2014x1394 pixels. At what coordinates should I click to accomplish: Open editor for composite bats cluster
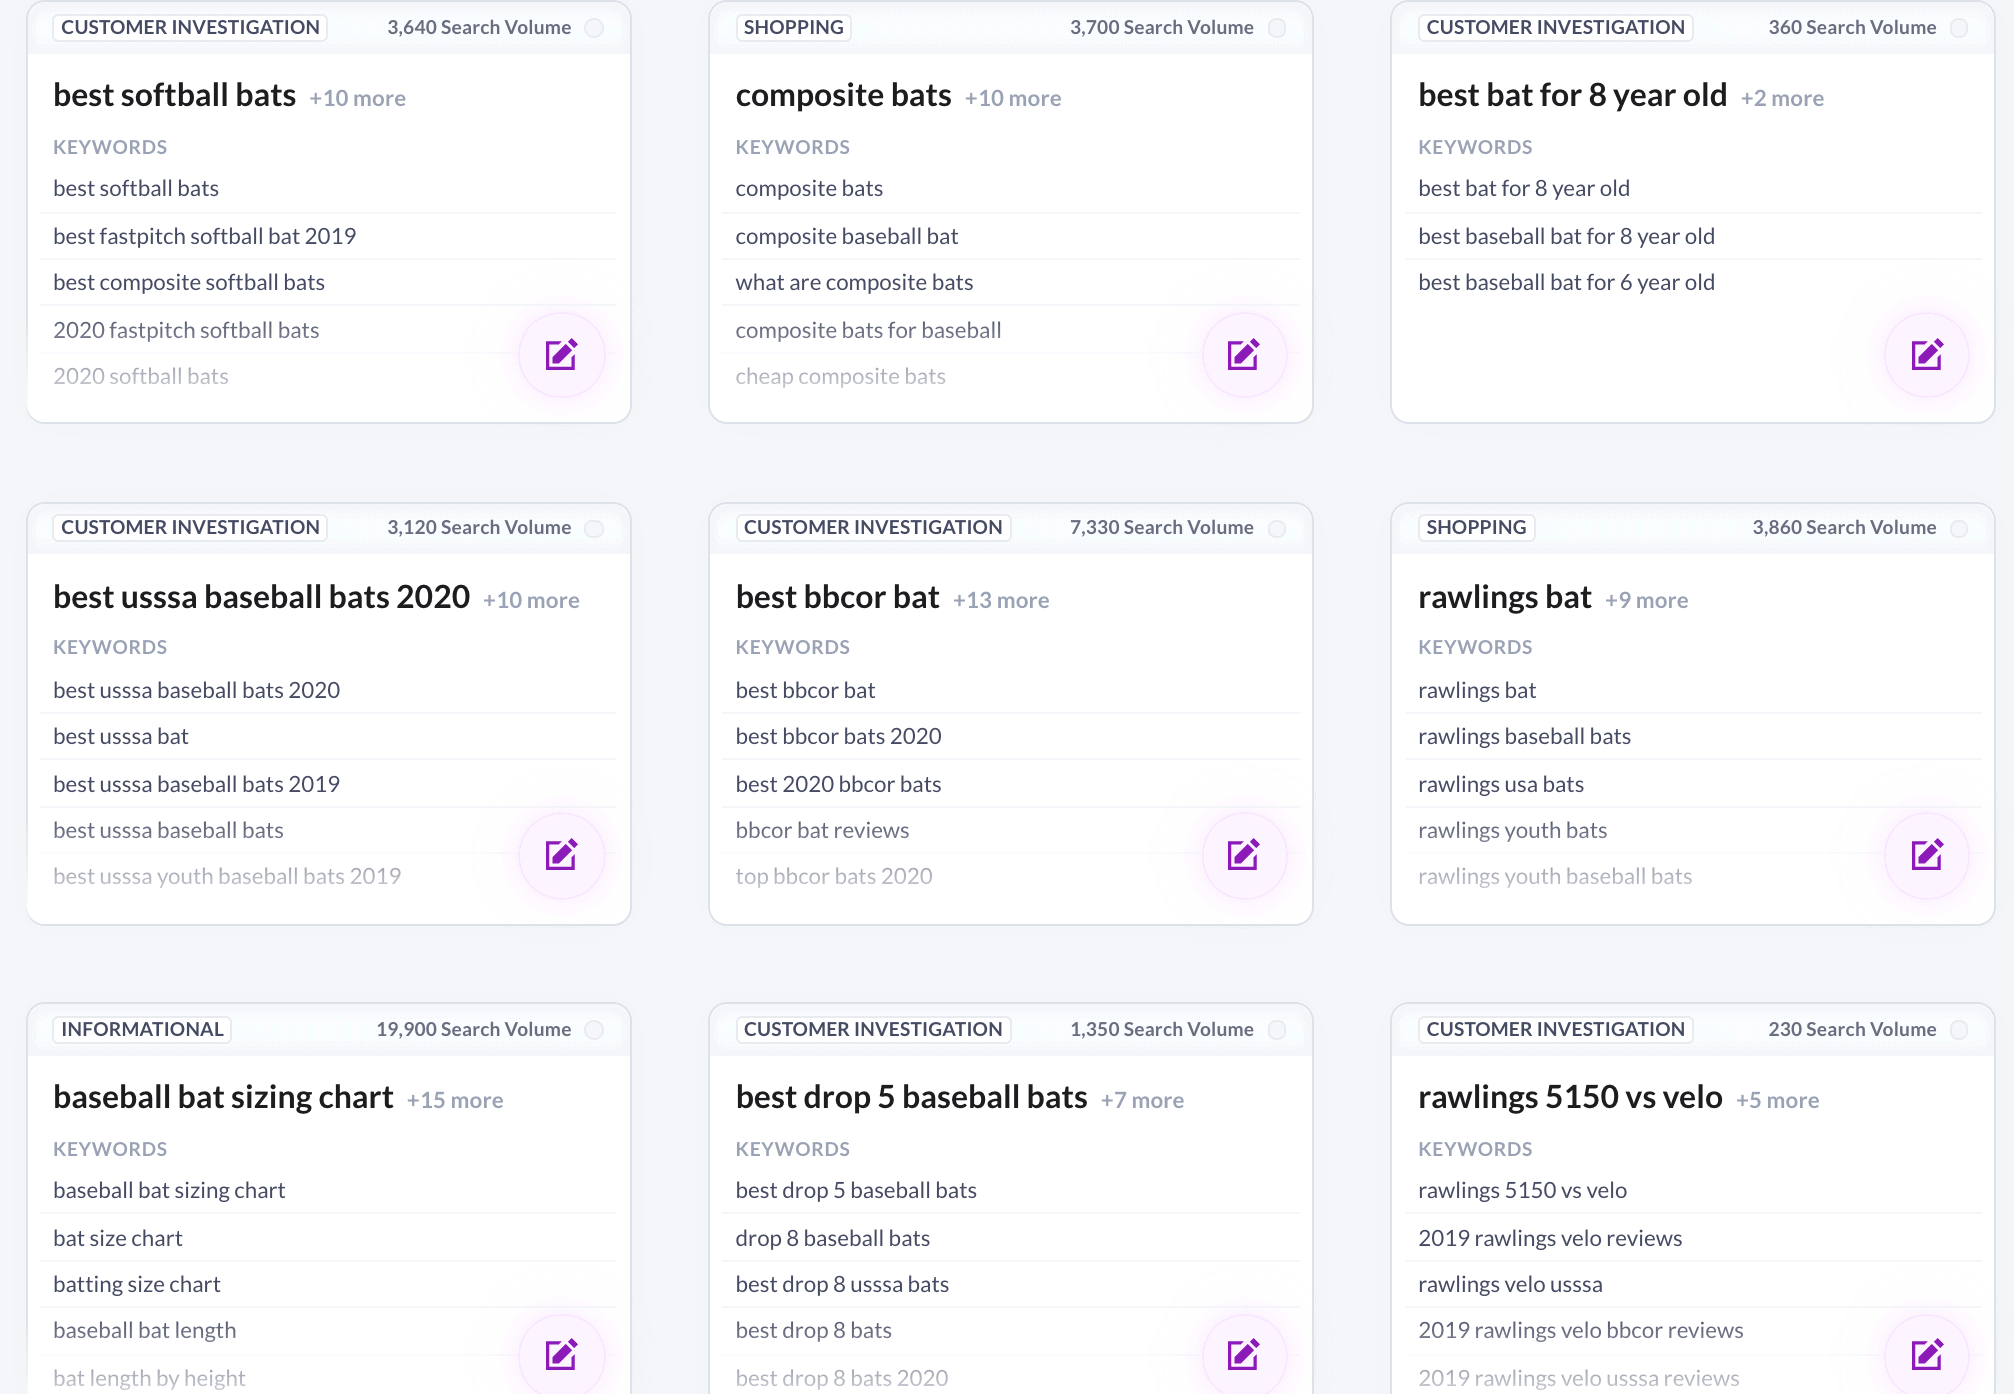click(1243, 355)
